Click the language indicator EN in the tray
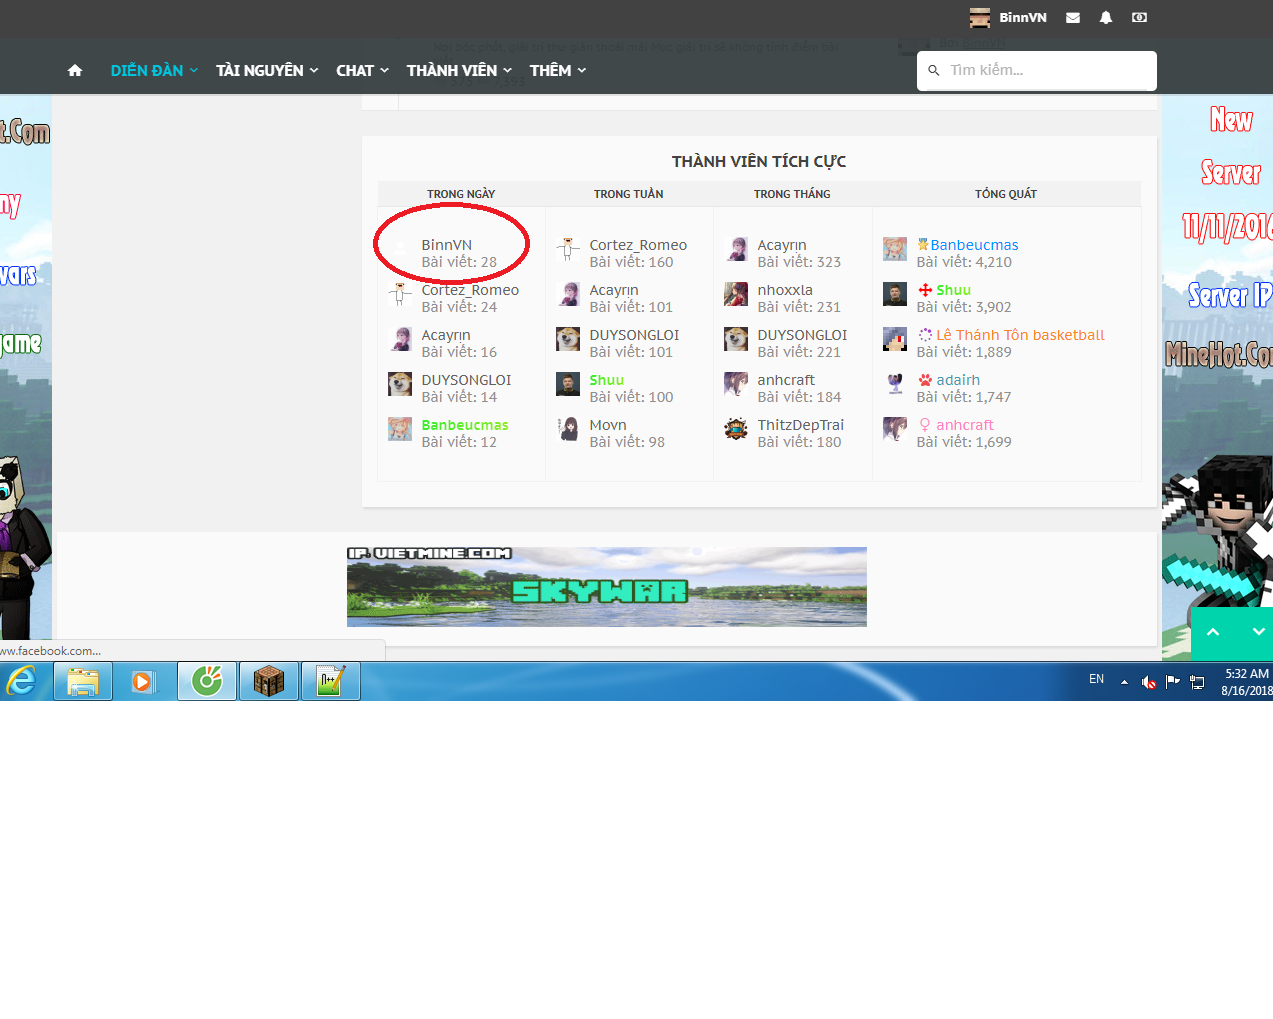Viewport: 1273px width, 1019px height. pos(1097,679)
